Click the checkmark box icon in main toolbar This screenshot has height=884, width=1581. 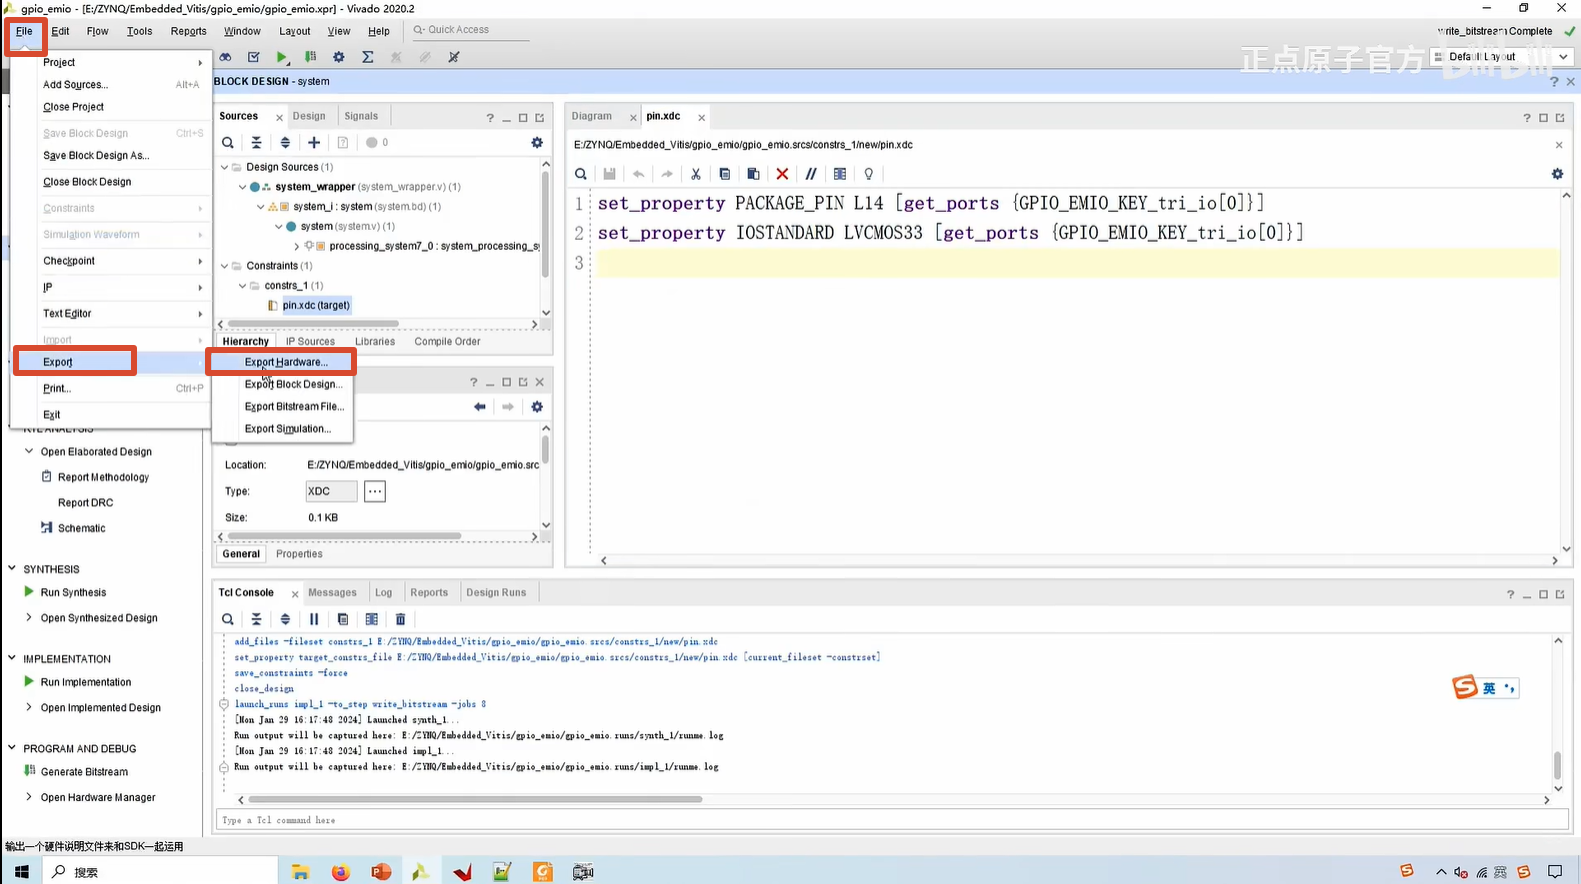[254, 57]
